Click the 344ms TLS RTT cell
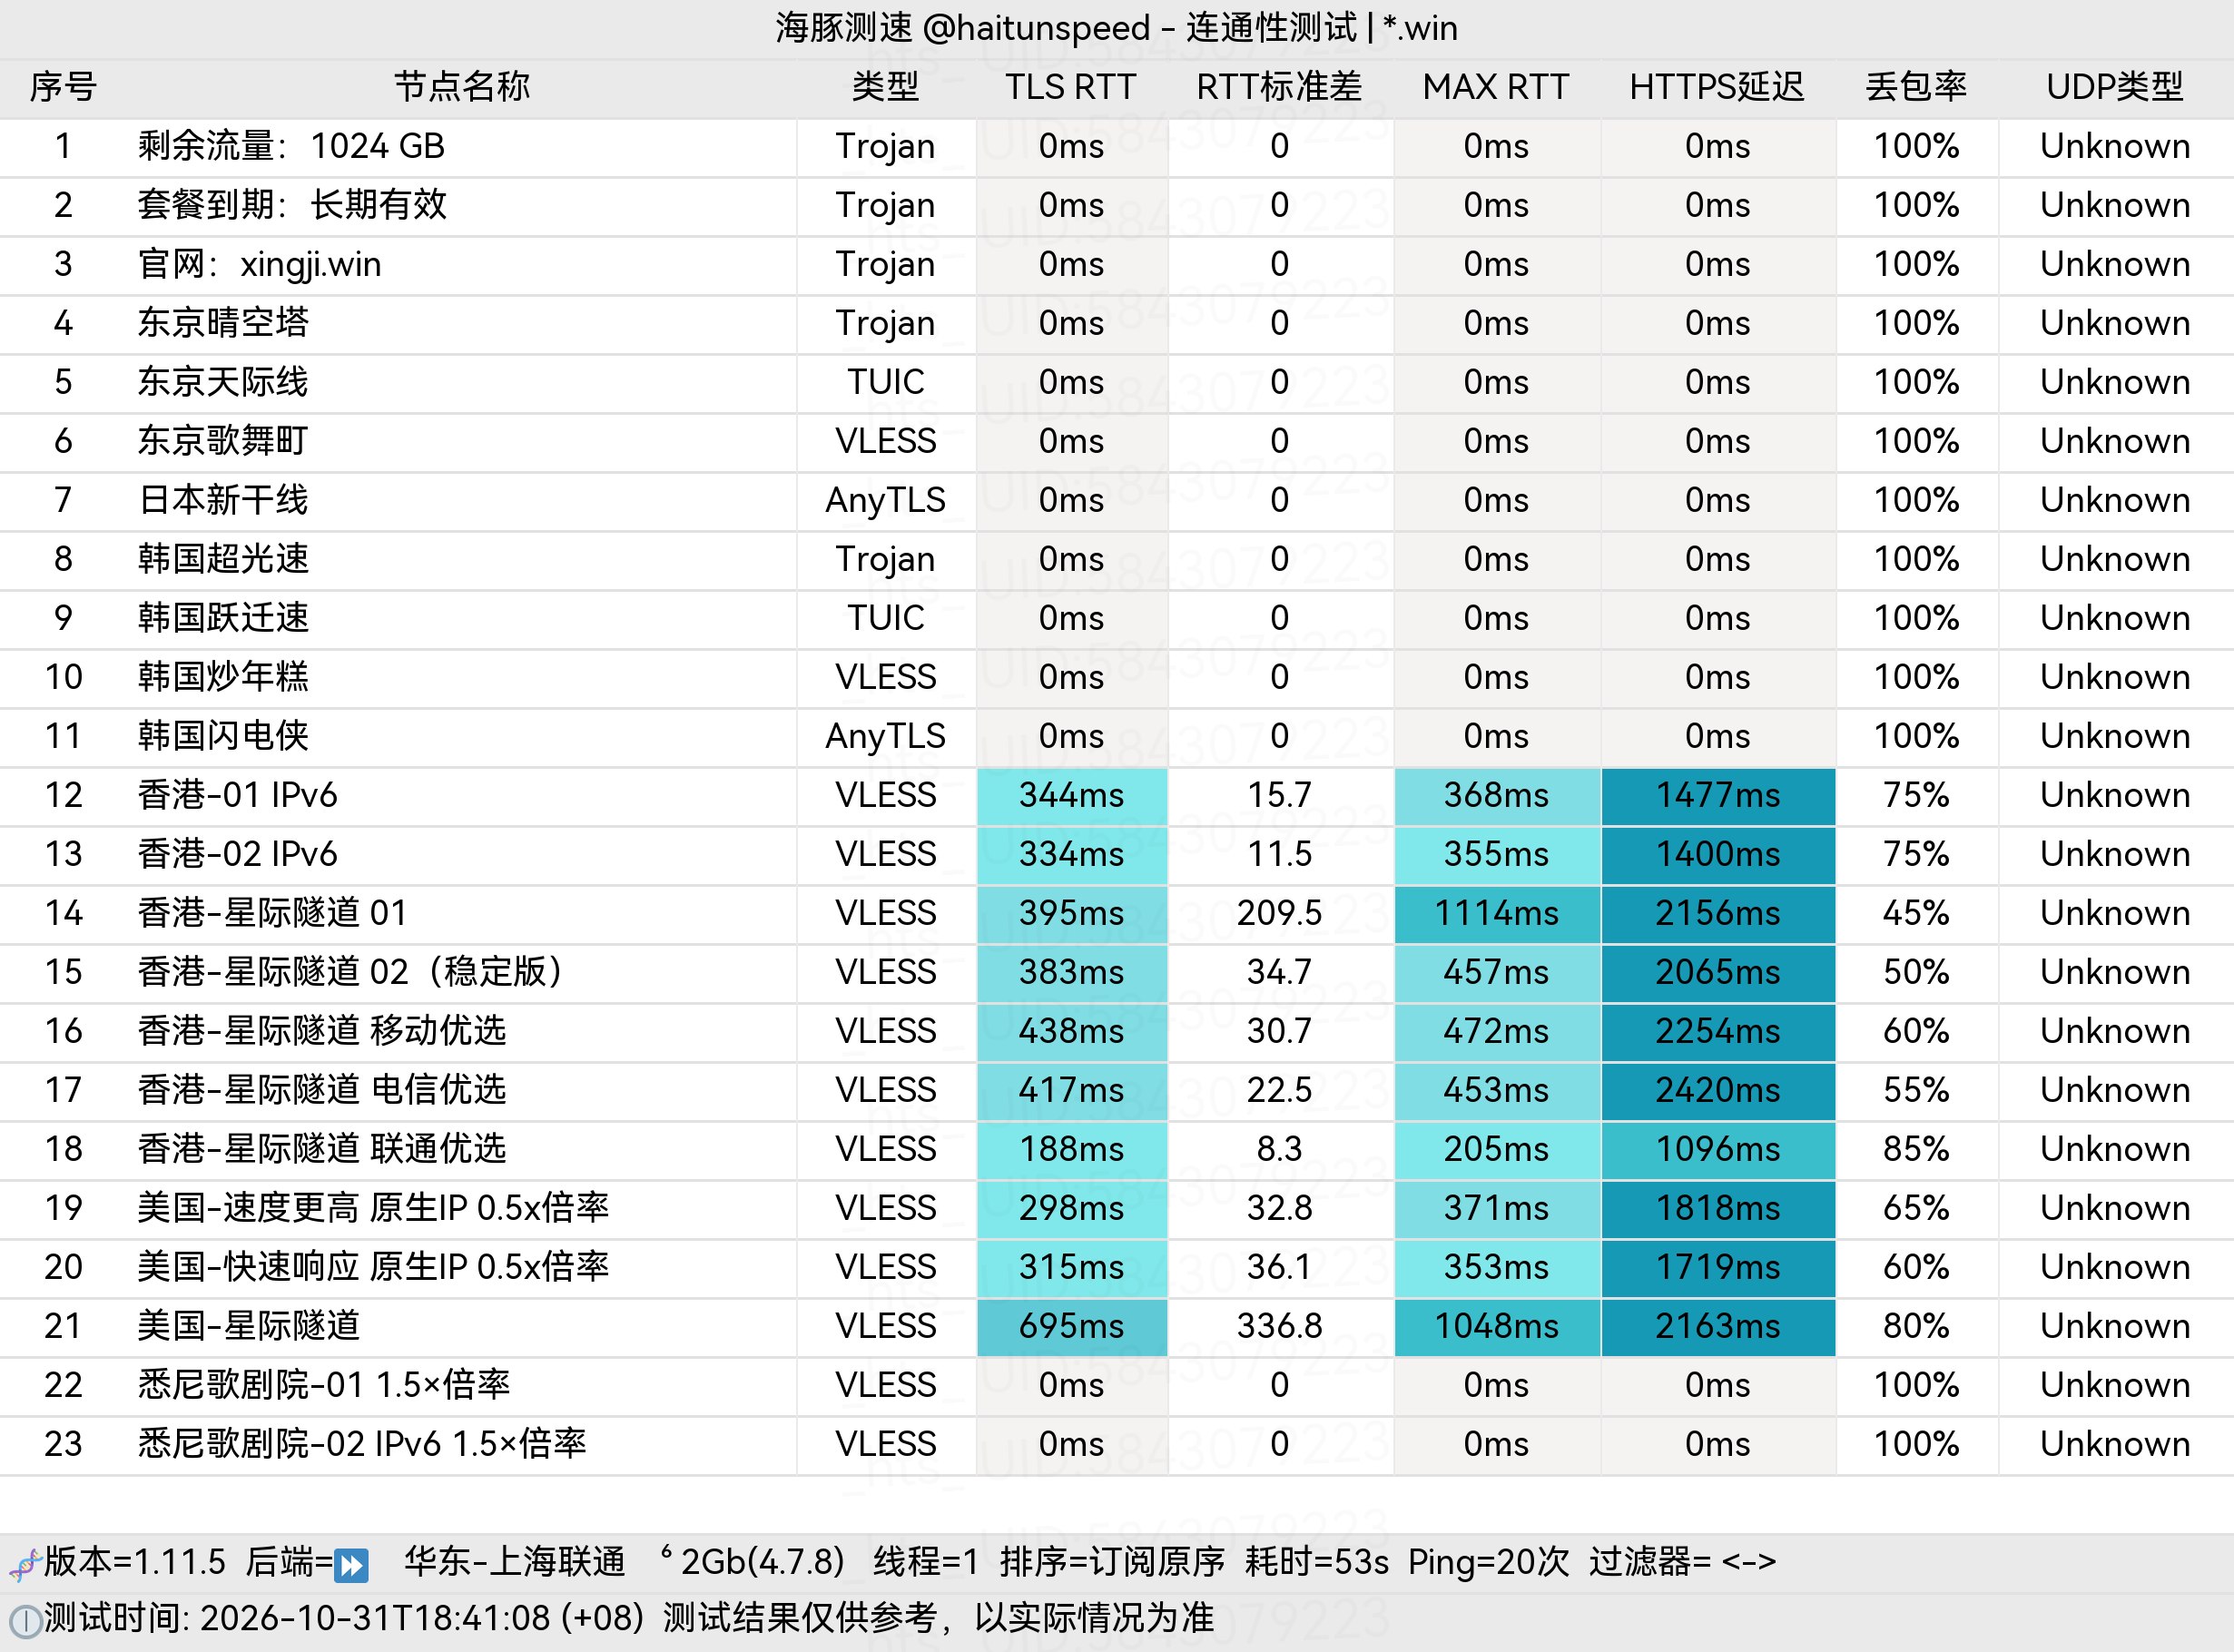This screenshot has height=1652, width=2234. [x=1072, y=796]
